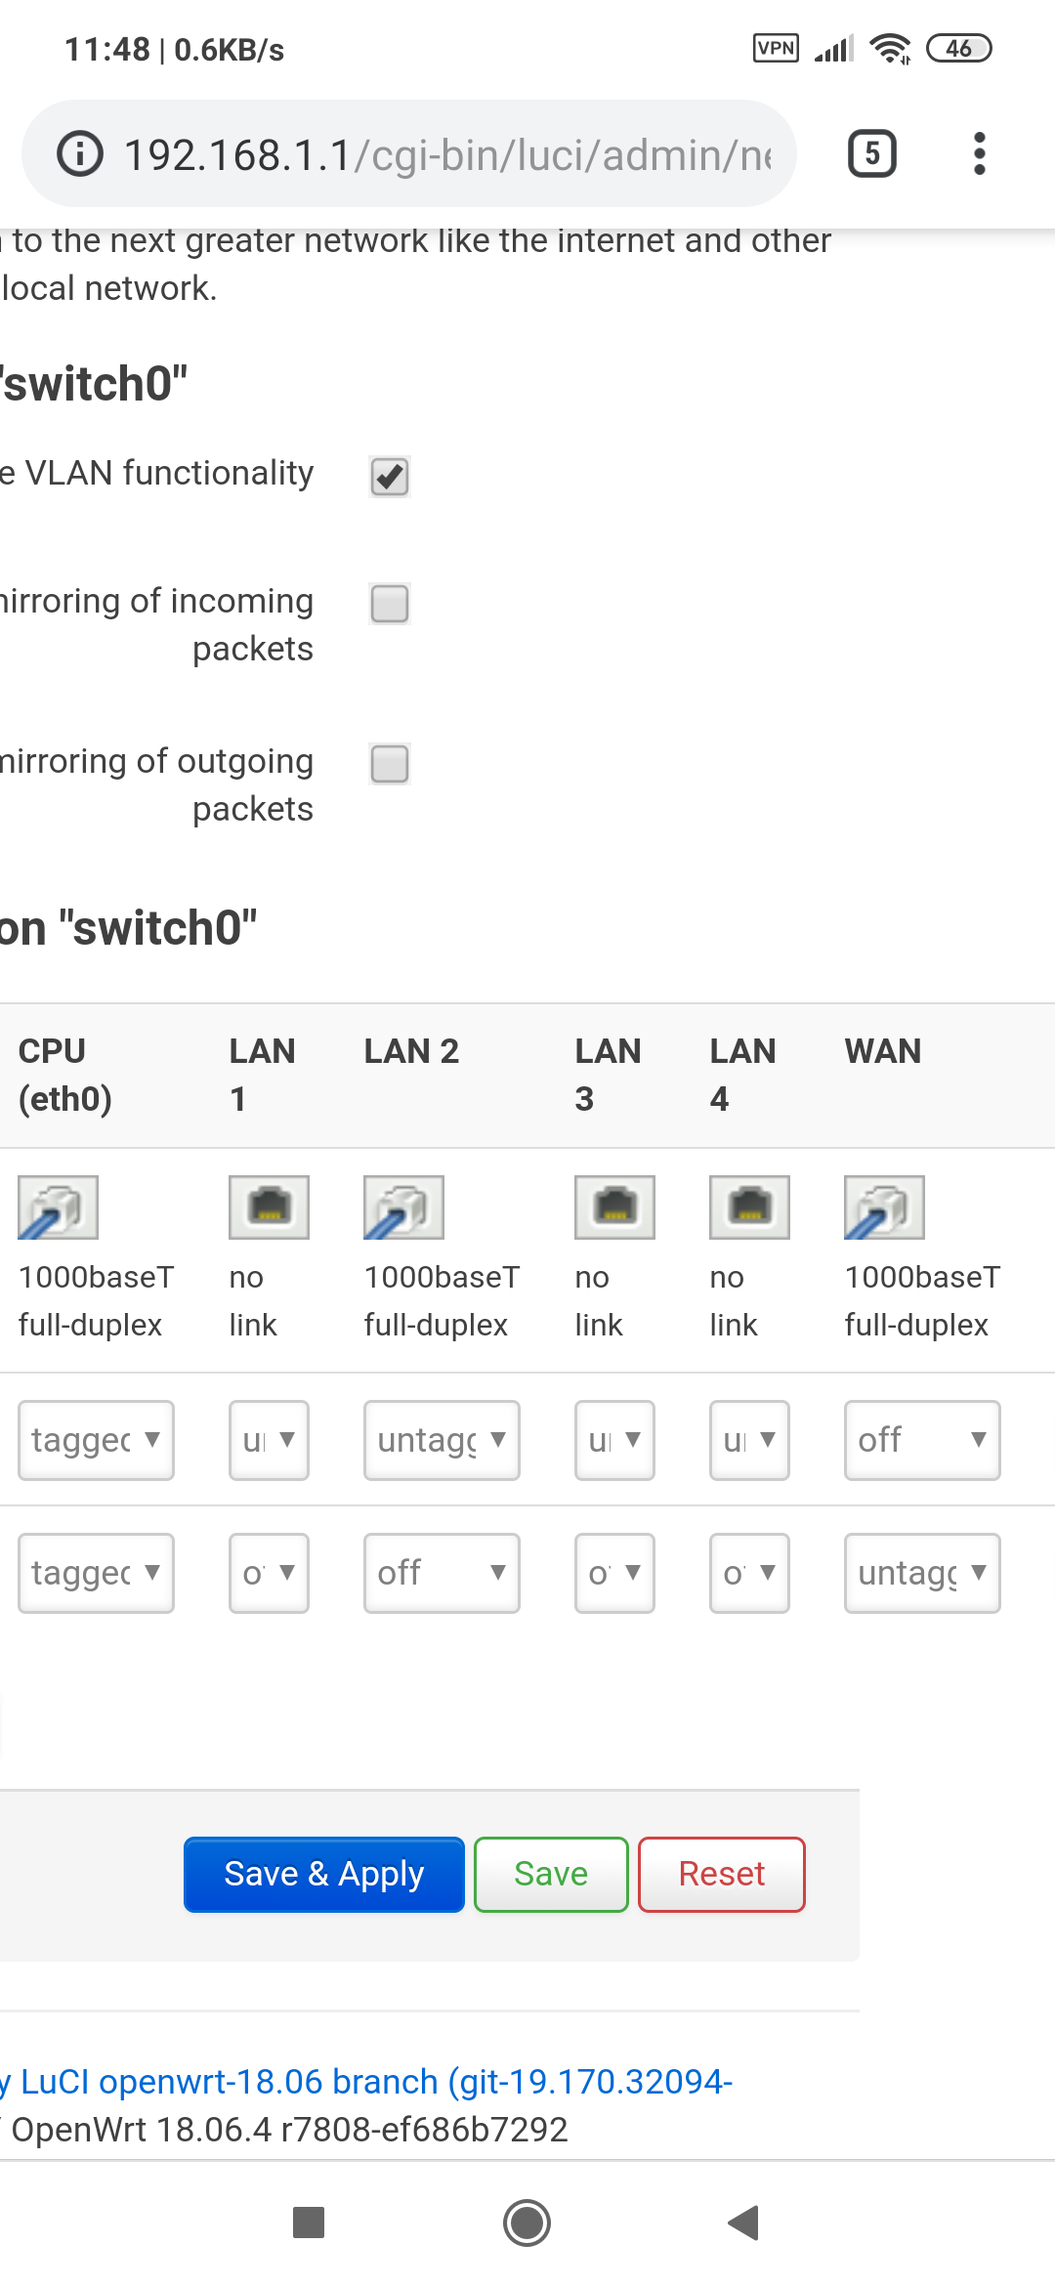Open second-row WAN untagged dropdown
This screenshot has height=2286, width=1055.
point(922,1573)
